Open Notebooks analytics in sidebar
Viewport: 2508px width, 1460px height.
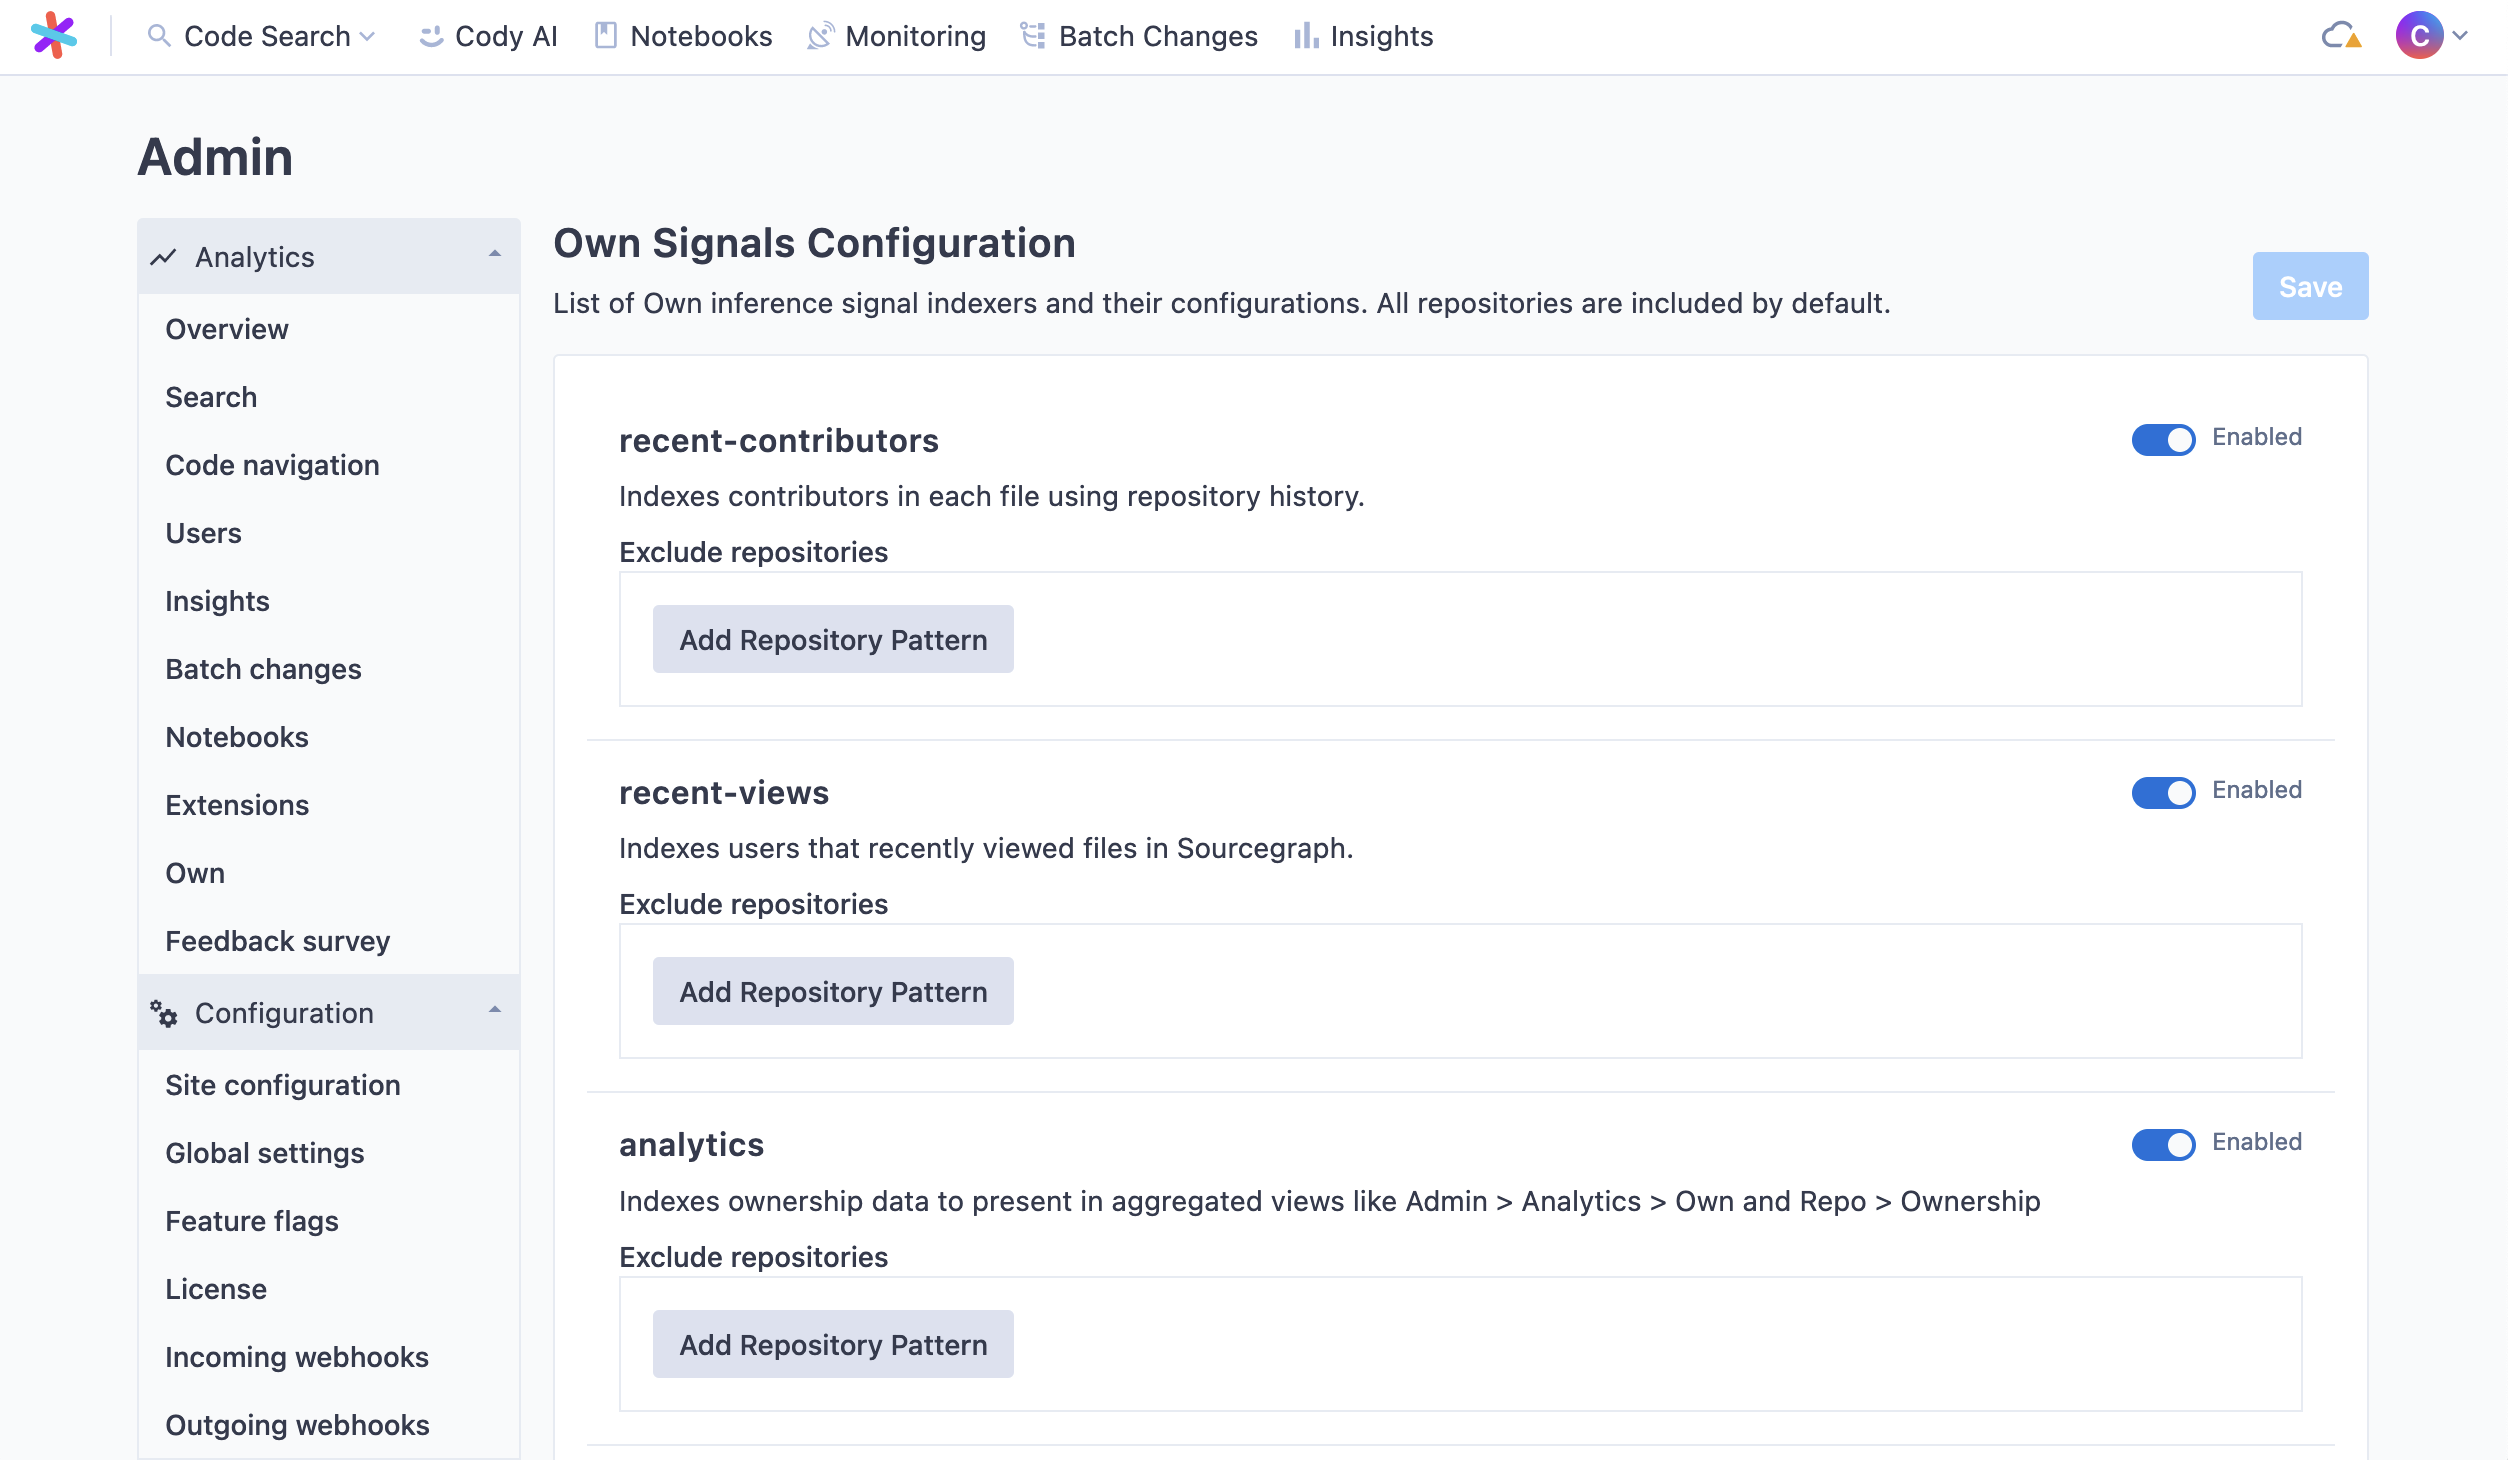[x=328, y=737]
